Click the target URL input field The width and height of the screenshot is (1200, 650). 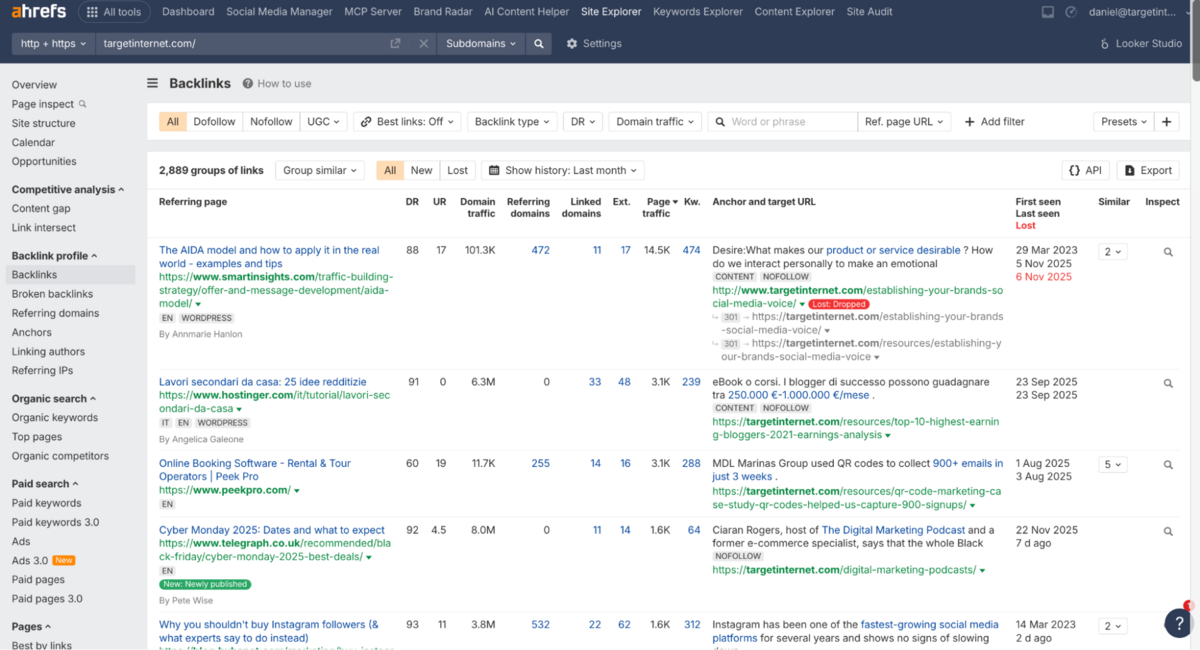(x=243, y=44)
